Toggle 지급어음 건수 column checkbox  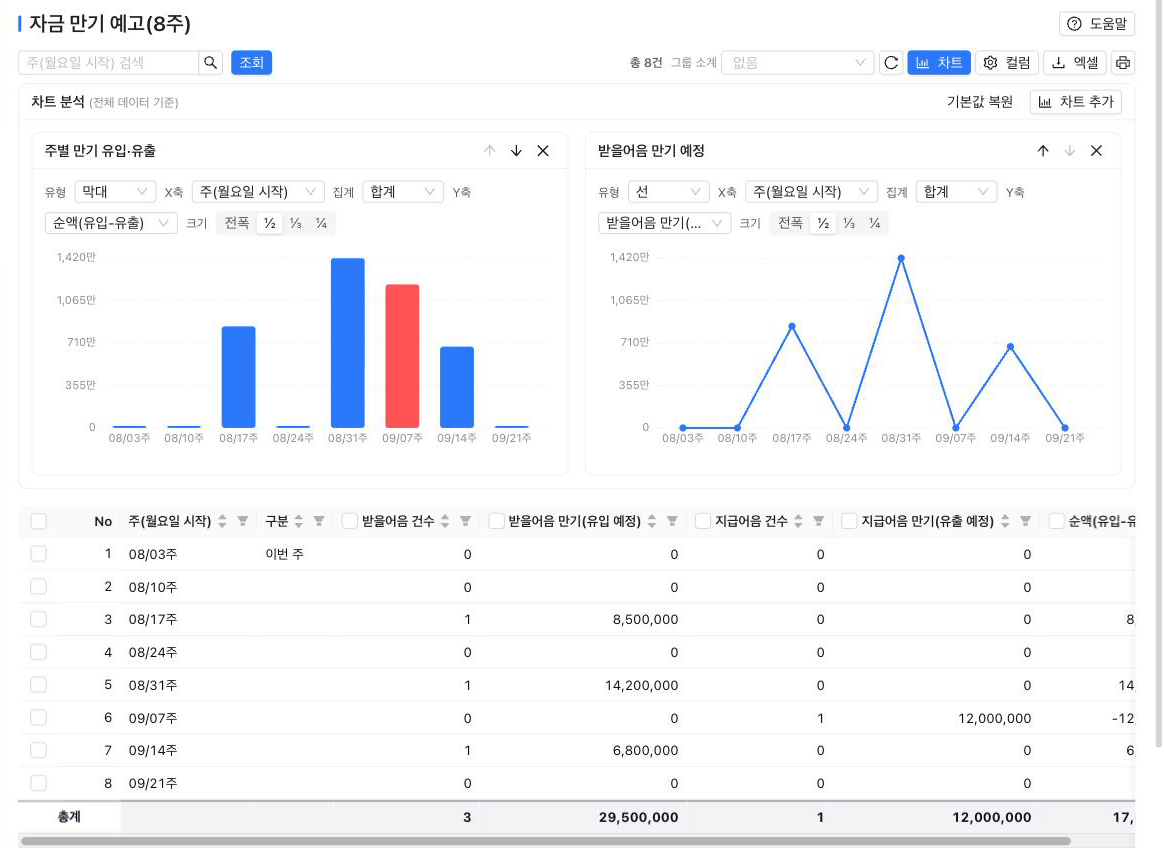tap(702, 521)
